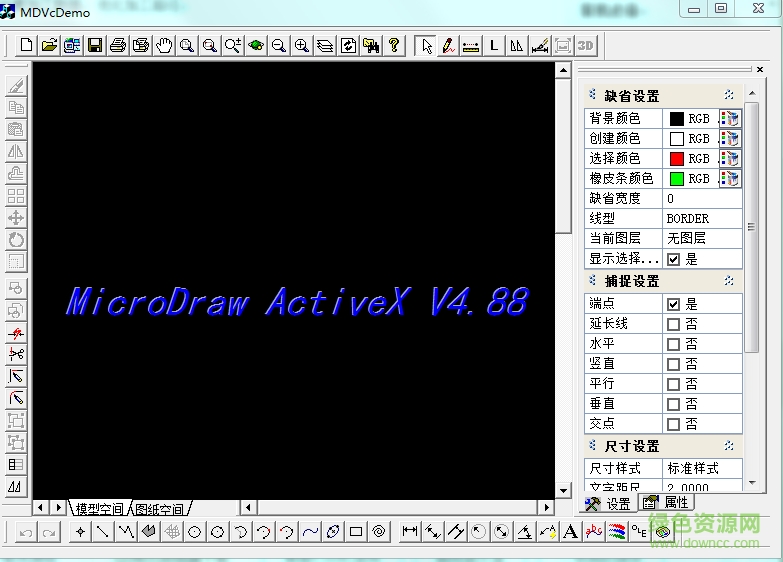Collapse the 尺寸设置 section
Screen dimensions: 783x562
point(729,445)
